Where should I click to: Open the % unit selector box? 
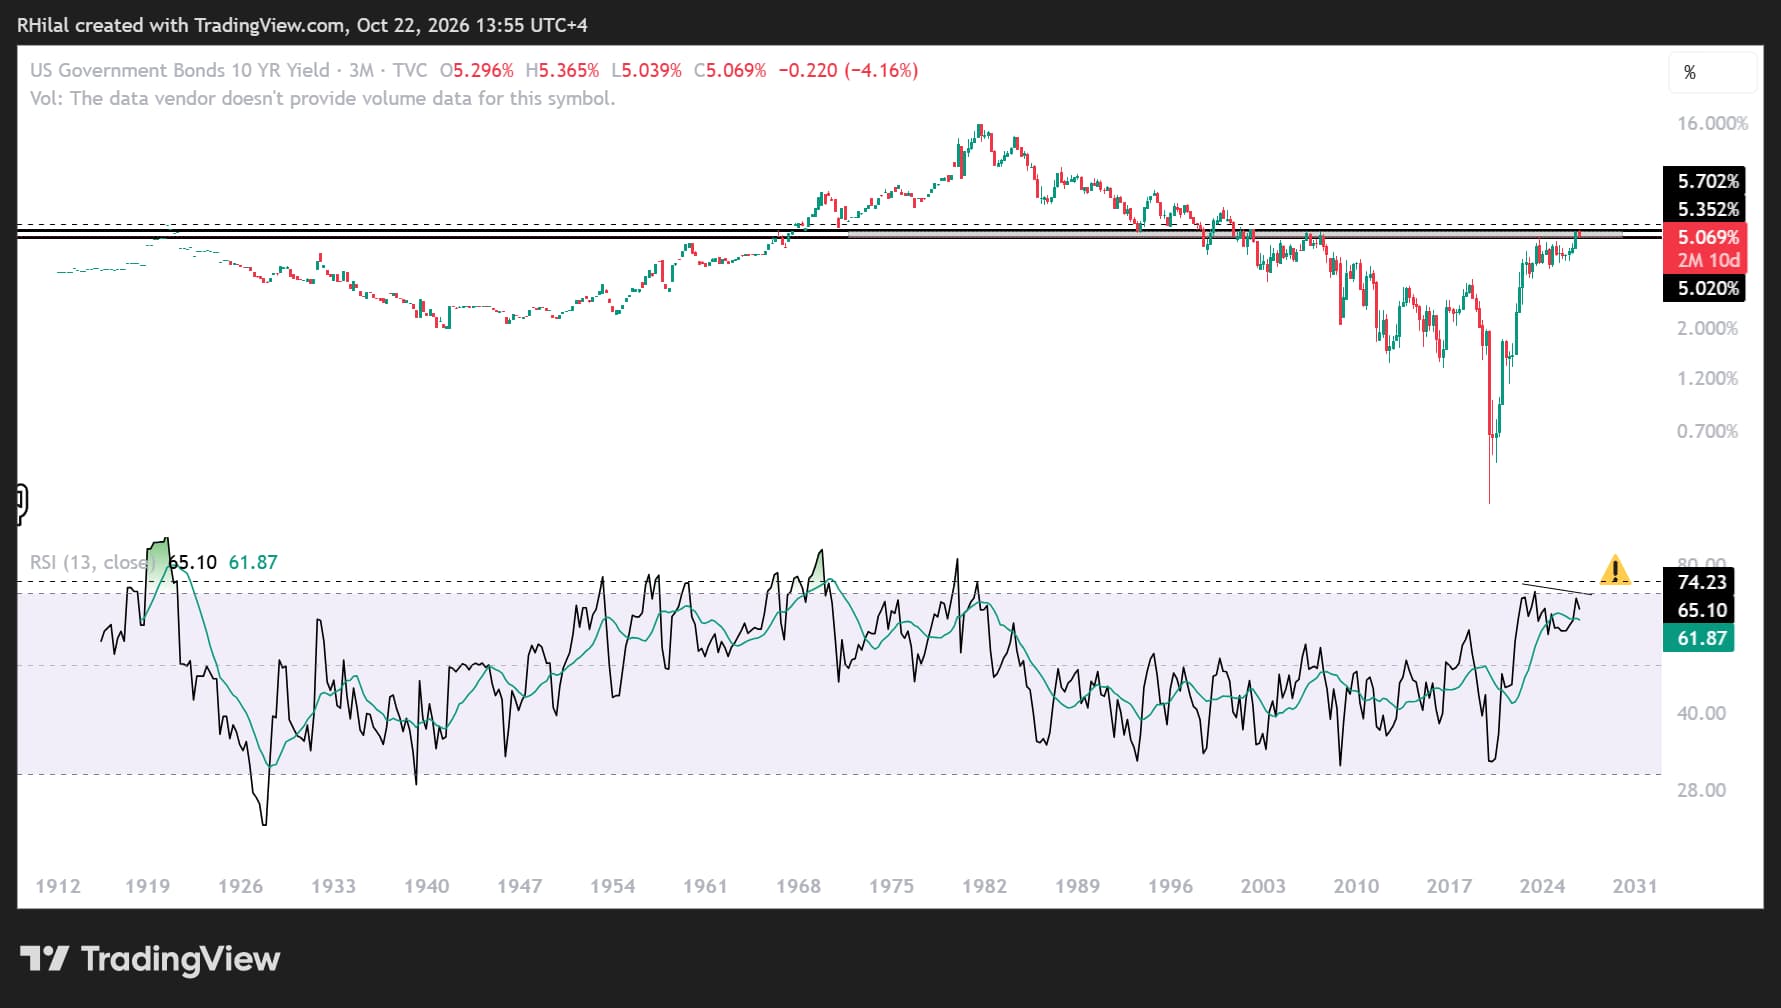[1712, 72]
